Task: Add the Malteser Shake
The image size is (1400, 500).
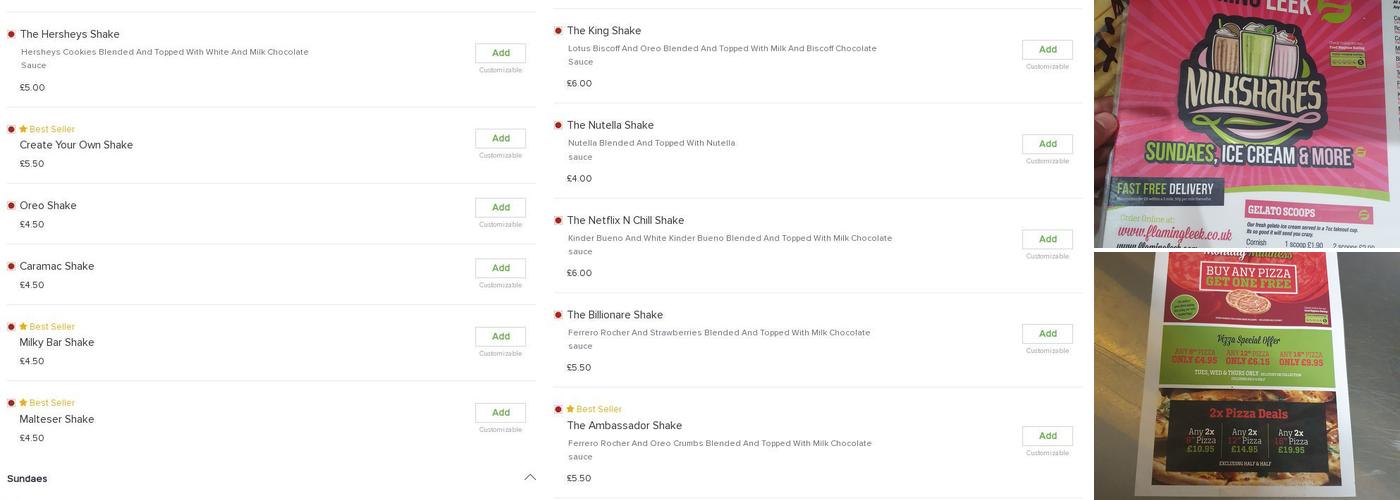Action: (500, 413)
